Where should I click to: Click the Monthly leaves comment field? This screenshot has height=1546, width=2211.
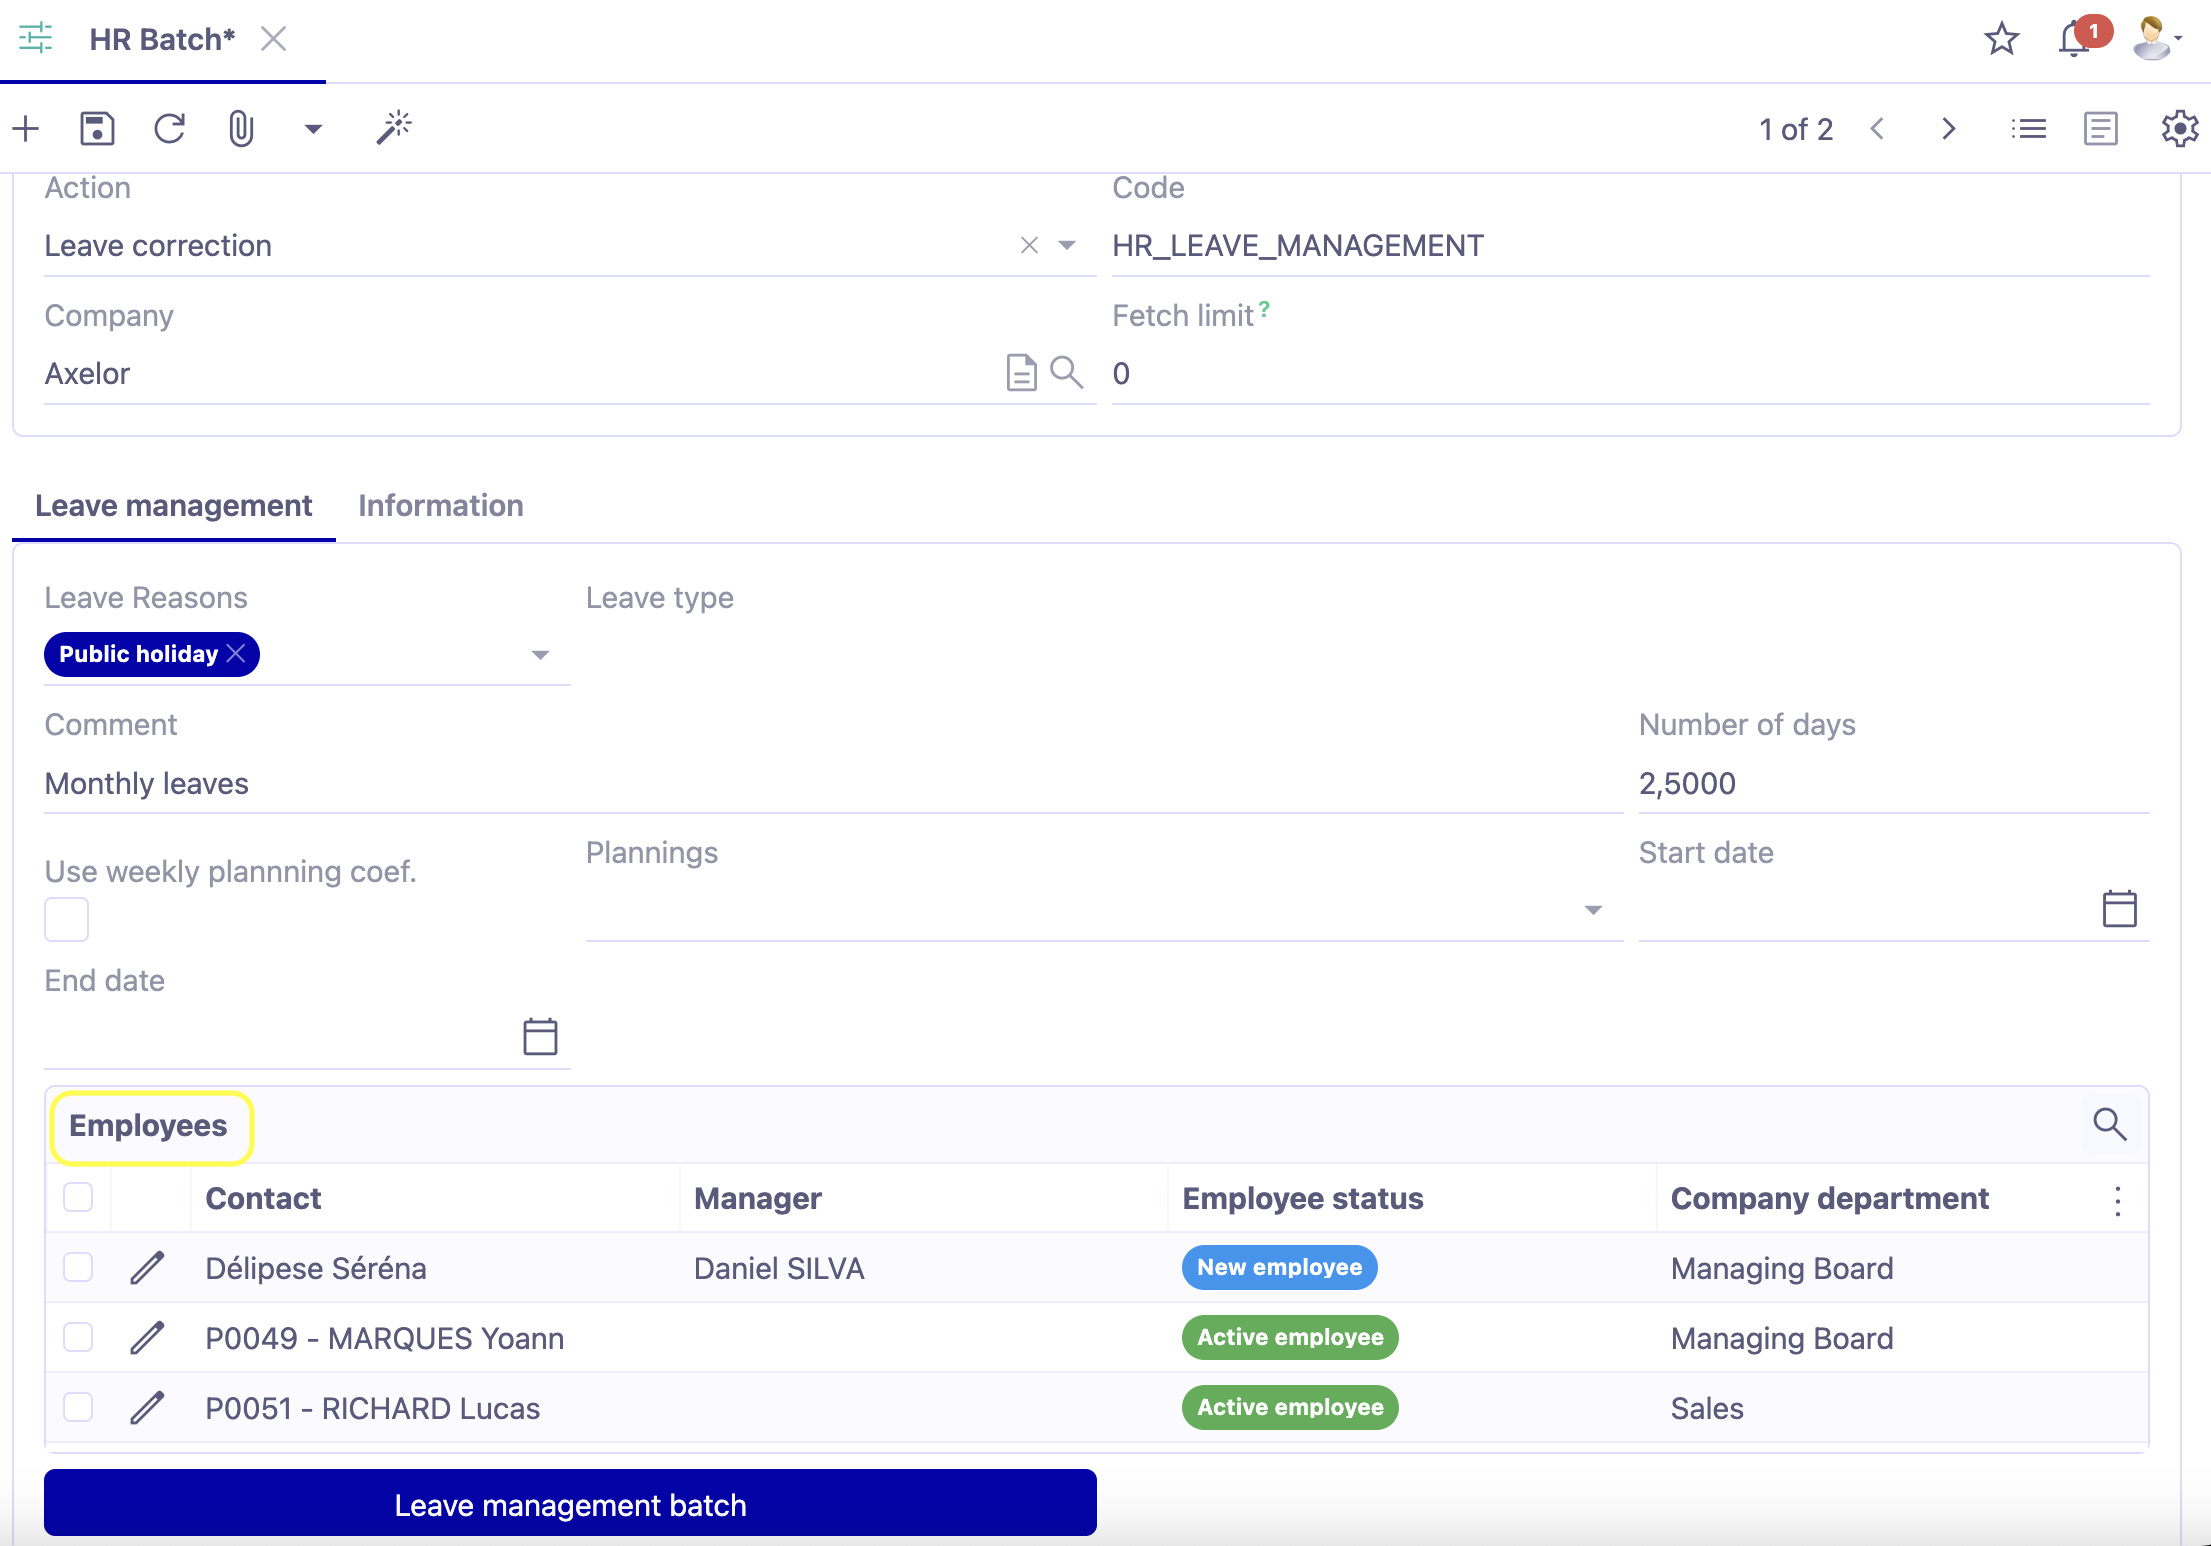tap(300, 783)
